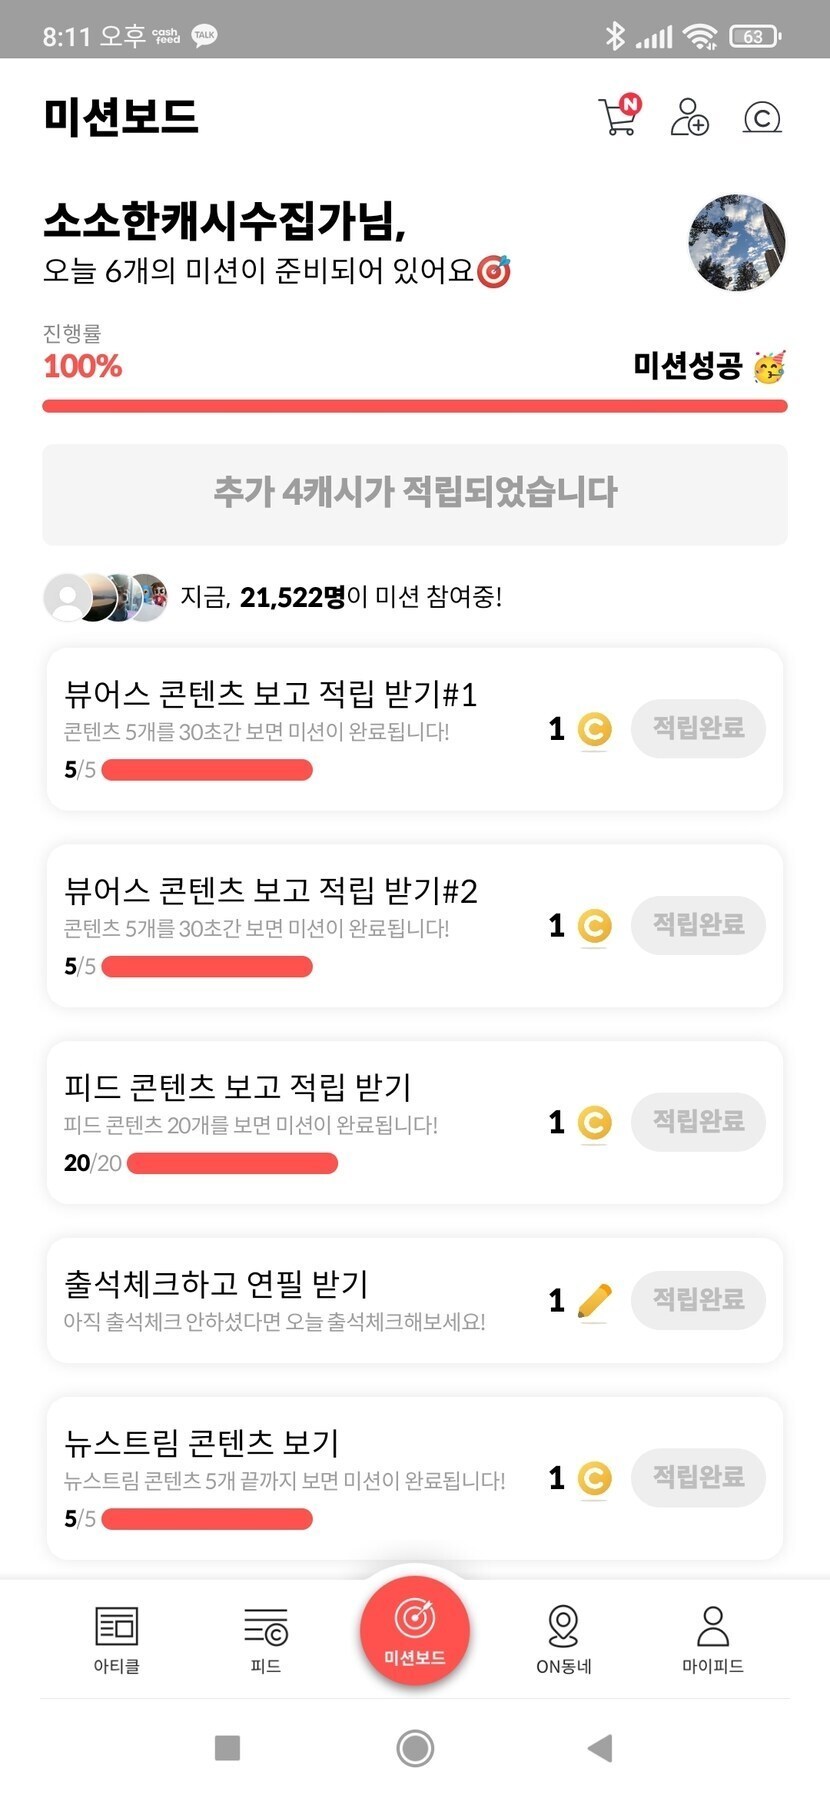Viewport: 830px width, 1798px height.
Task: Go to the 마이피드 tab
Action: pos(712,1637)
